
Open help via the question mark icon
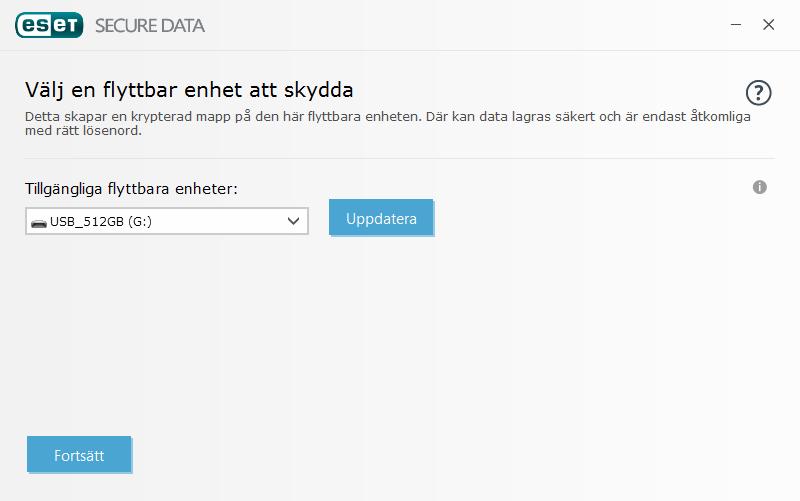pos(760,93)
